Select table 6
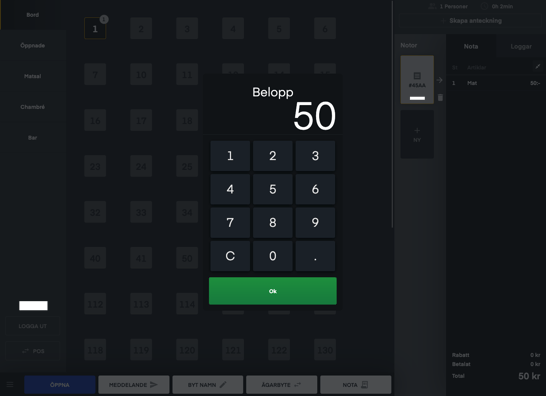 [325, 29]
